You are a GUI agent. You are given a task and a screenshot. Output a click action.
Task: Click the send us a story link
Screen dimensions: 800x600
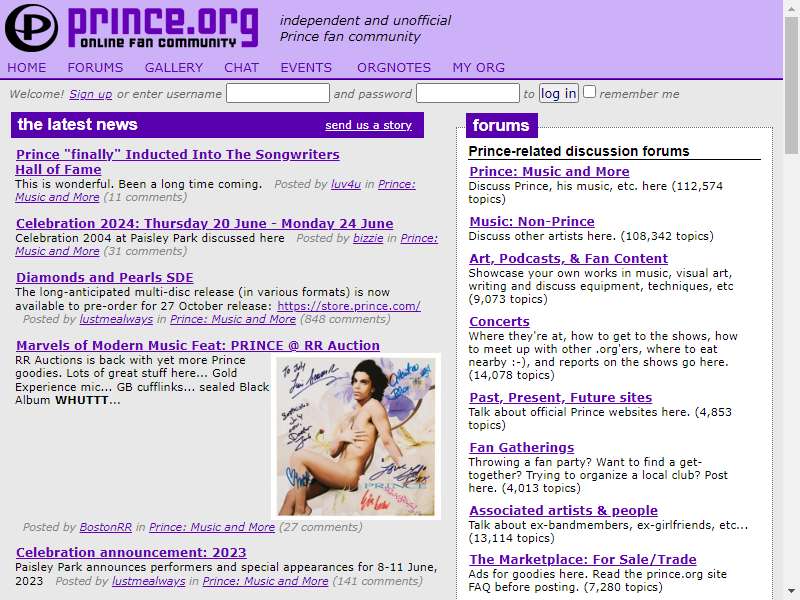tap(368, 125)
